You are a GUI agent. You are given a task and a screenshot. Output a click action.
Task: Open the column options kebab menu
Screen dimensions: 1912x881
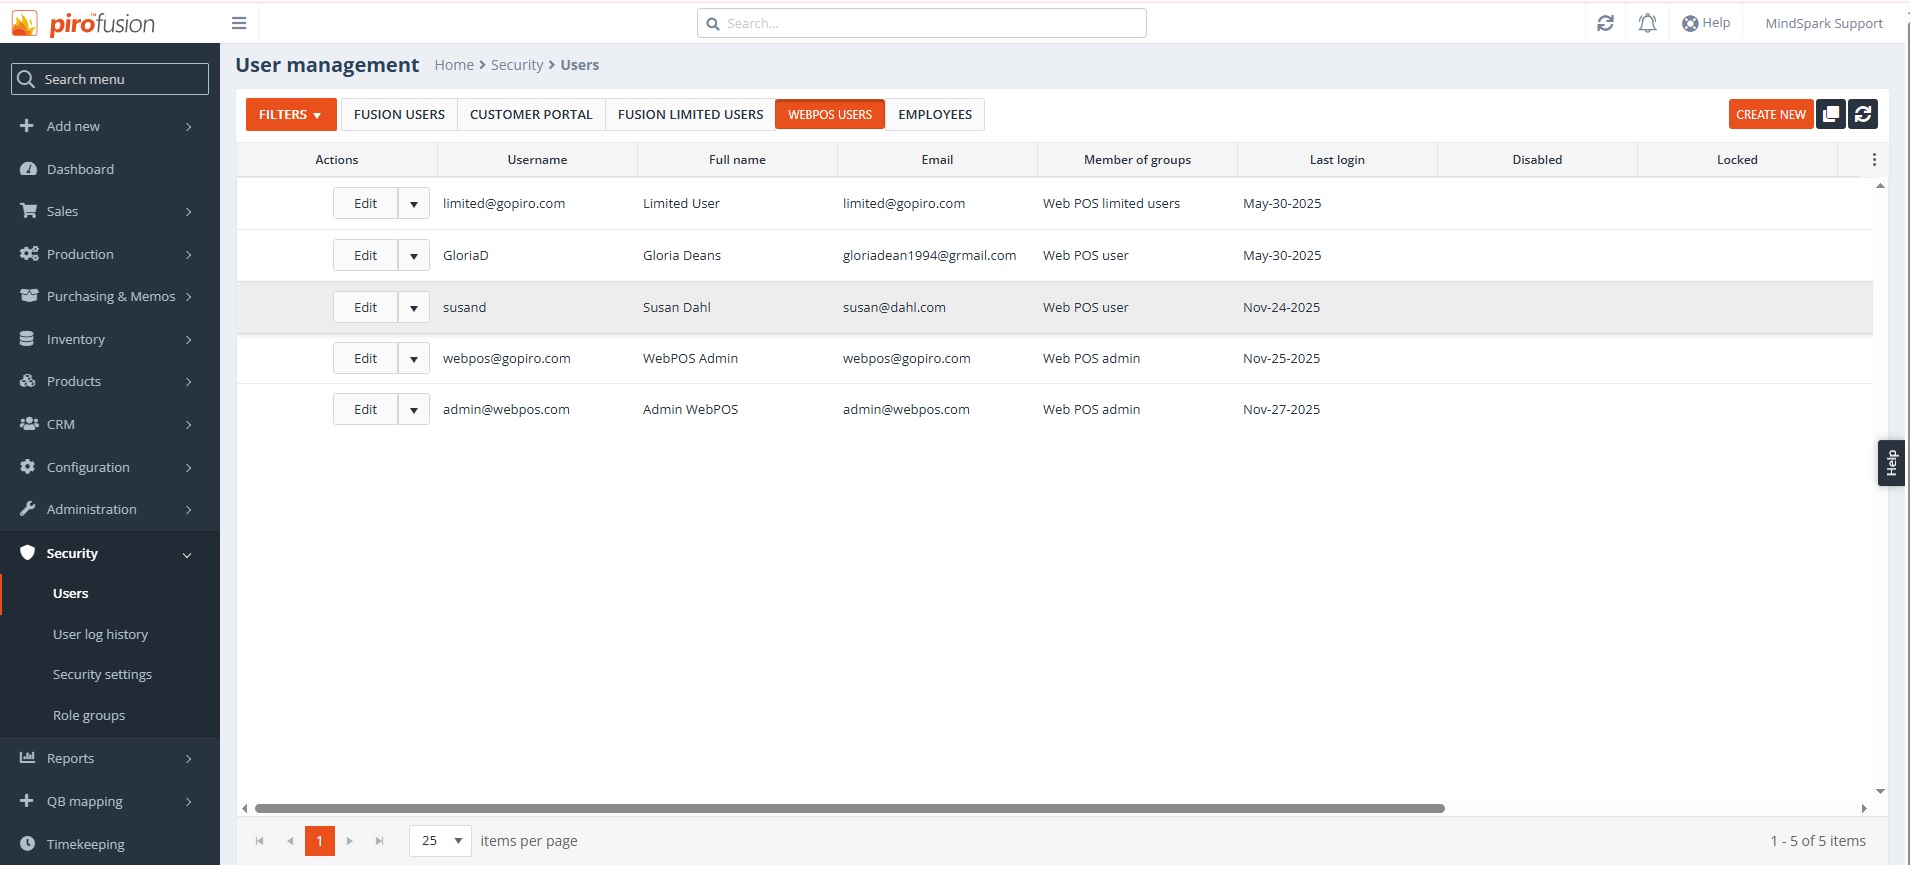pos(1873,160)
